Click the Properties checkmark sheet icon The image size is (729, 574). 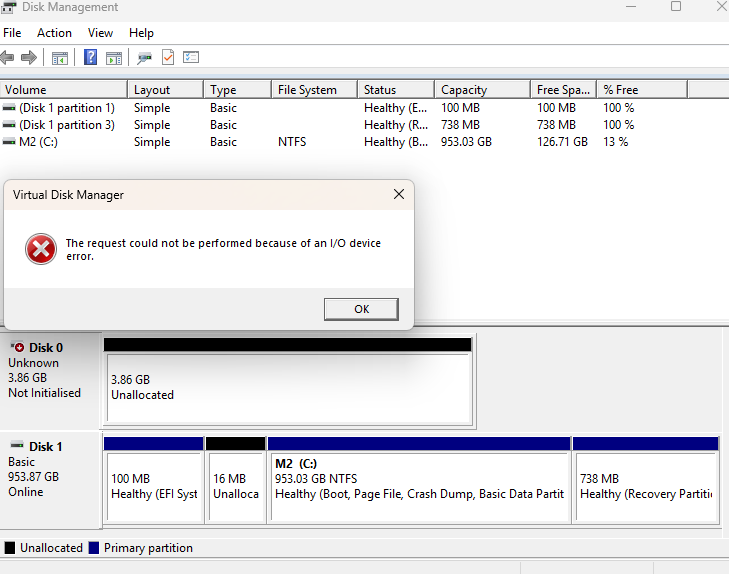point(168,57)
